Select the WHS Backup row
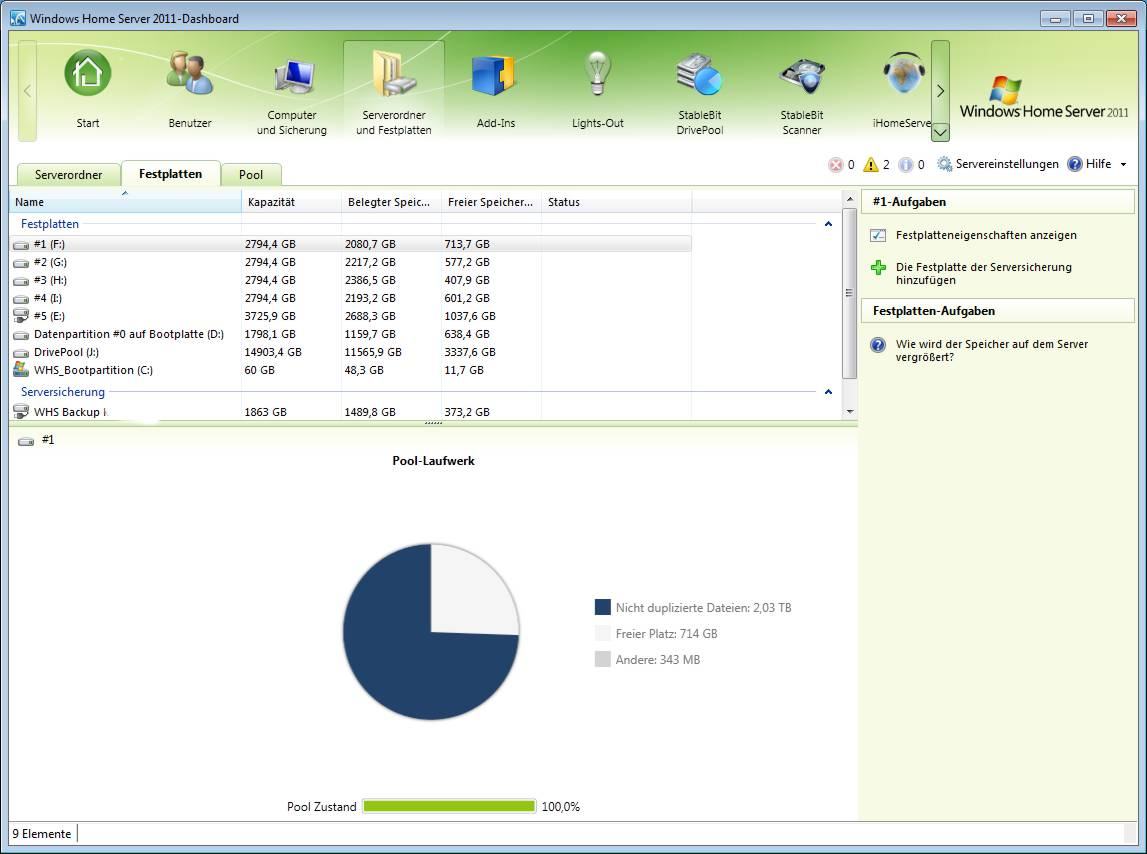Viewport: 1147px width, 854px height. click(x=350, y=412)
